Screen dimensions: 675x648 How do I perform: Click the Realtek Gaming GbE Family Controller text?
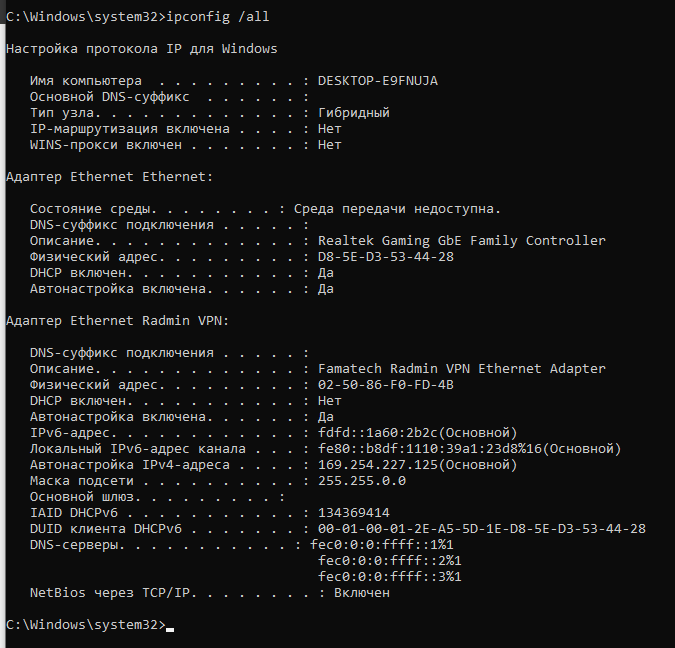(x=461, y=241)
